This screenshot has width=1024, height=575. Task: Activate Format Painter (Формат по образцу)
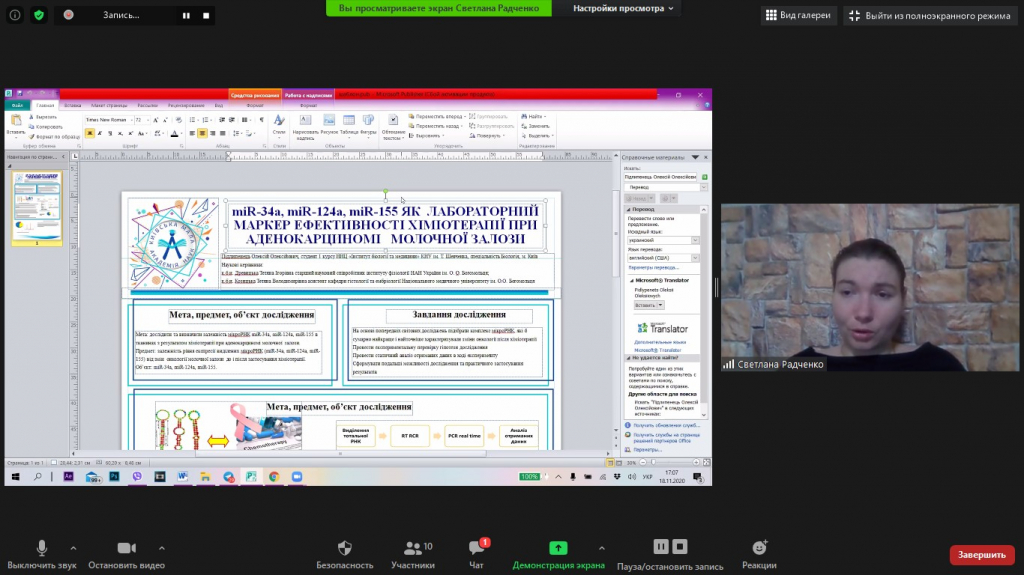pos(55,137)
